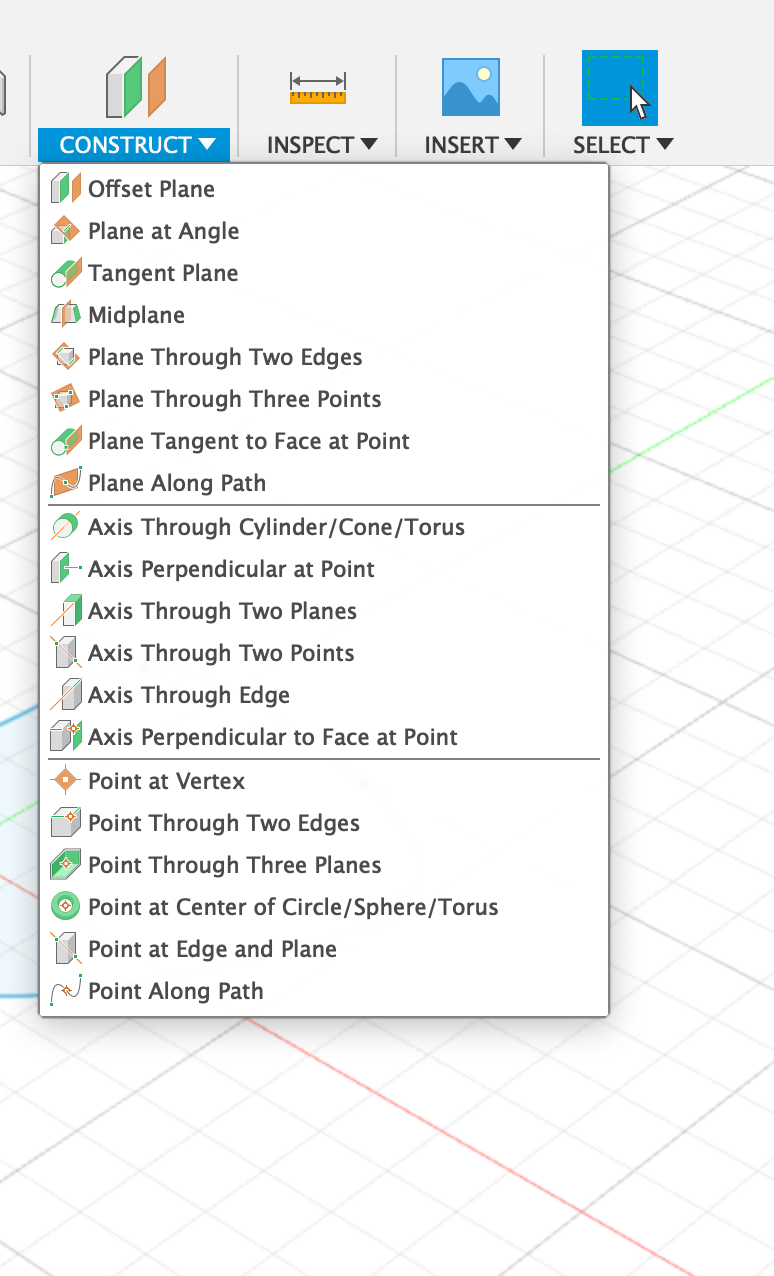Click Axis Perpendicular at Point icon

[65, 568]
